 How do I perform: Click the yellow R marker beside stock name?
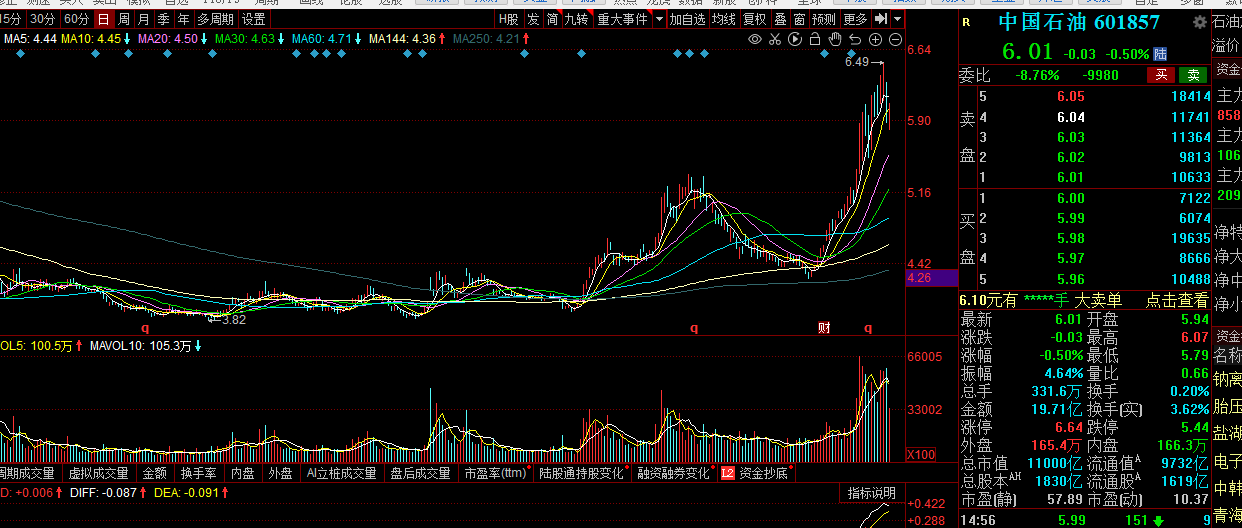(x=966, y=23)
